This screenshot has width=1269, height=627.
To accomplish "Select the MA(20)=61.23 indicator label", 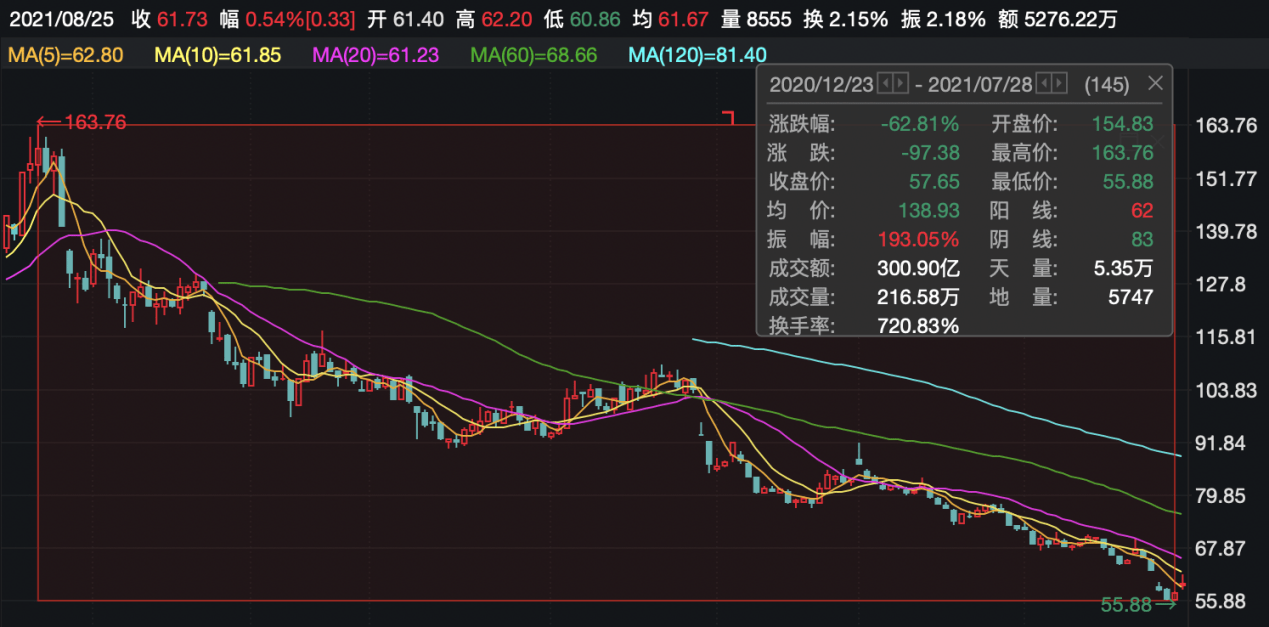I will click(x=376, y=54).
